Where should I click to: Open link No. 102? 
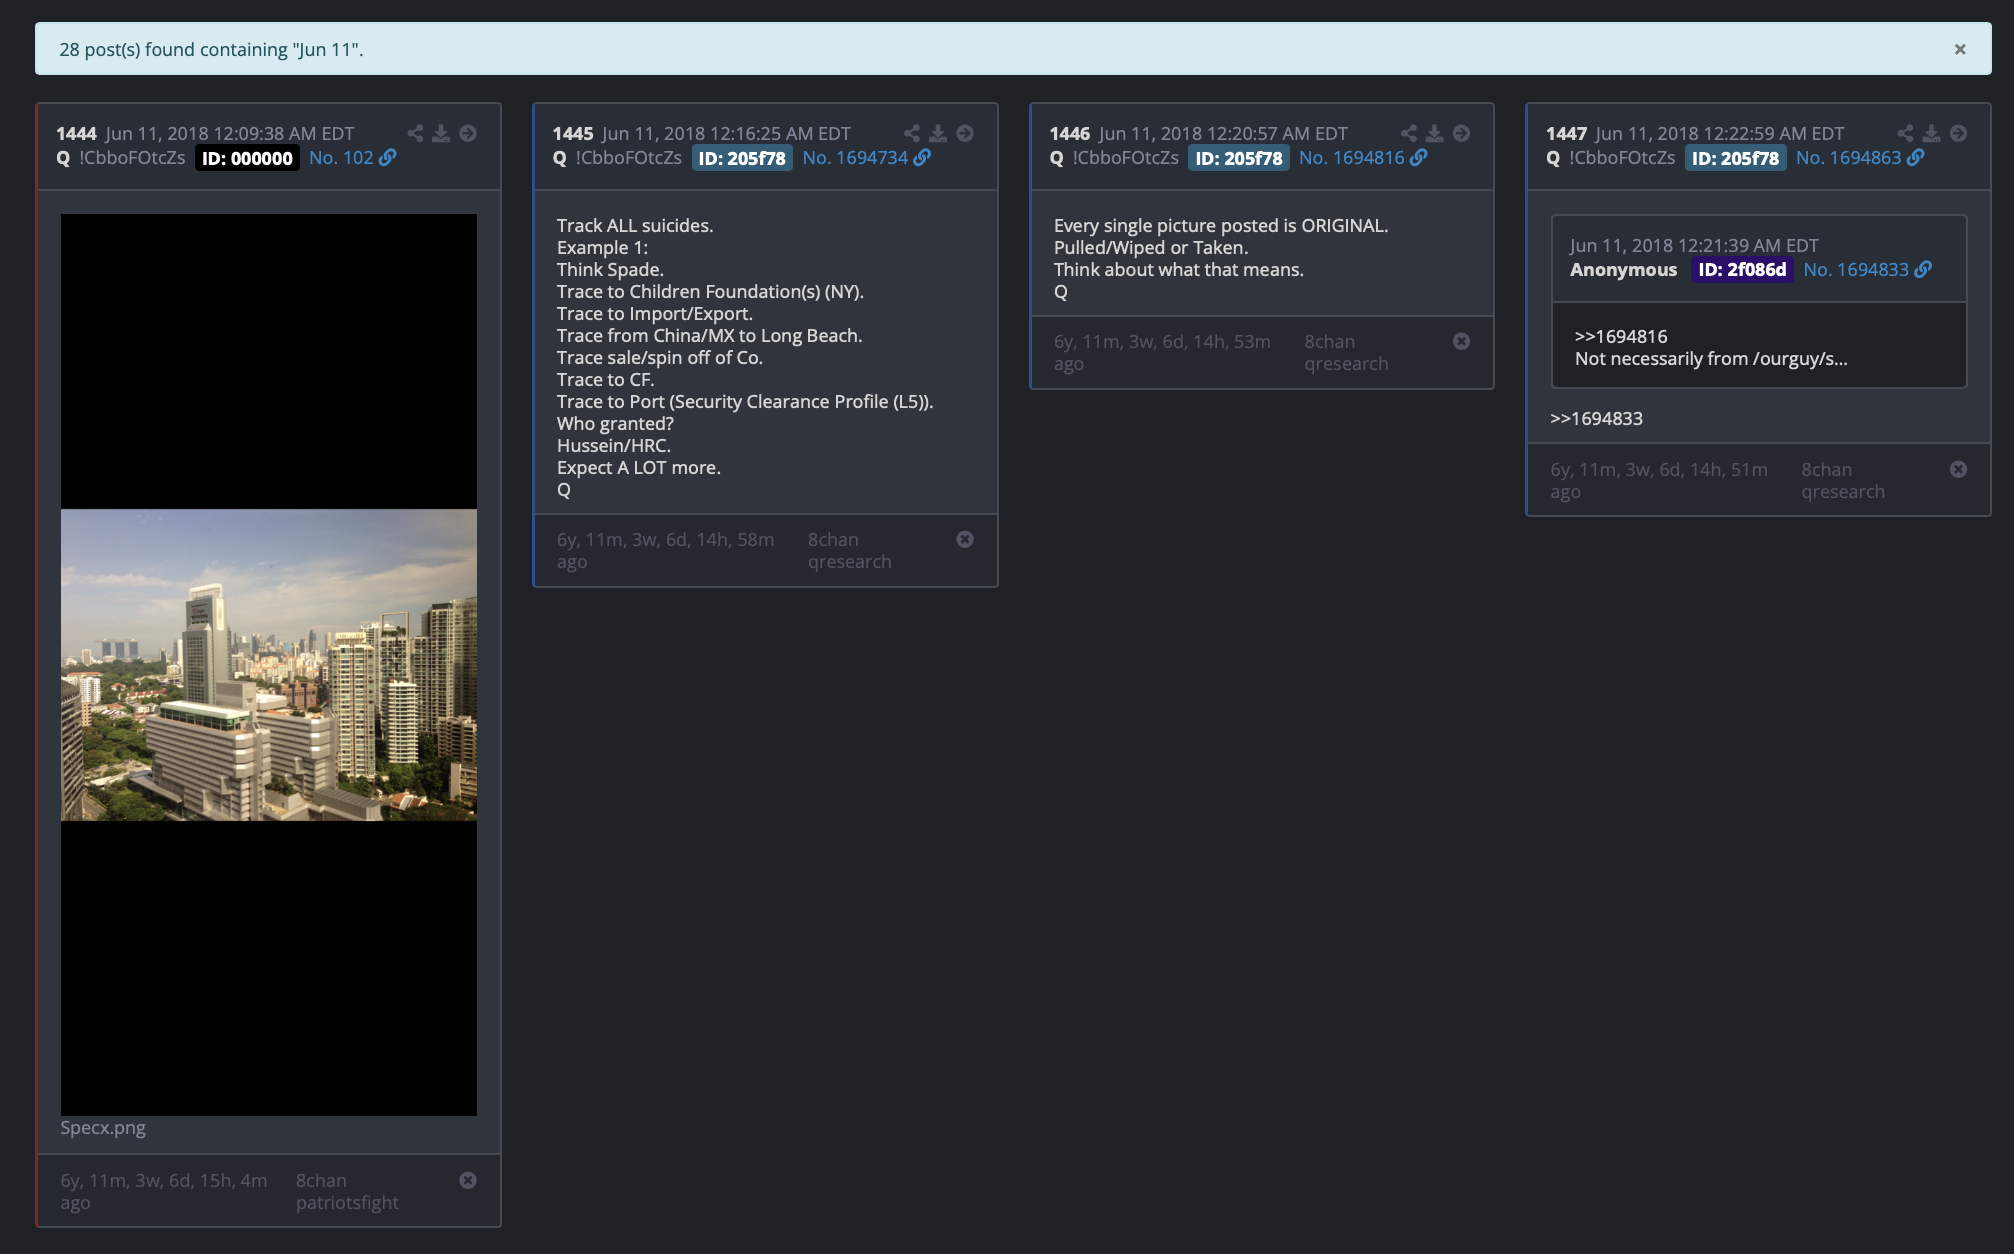(x=352, y=158)
